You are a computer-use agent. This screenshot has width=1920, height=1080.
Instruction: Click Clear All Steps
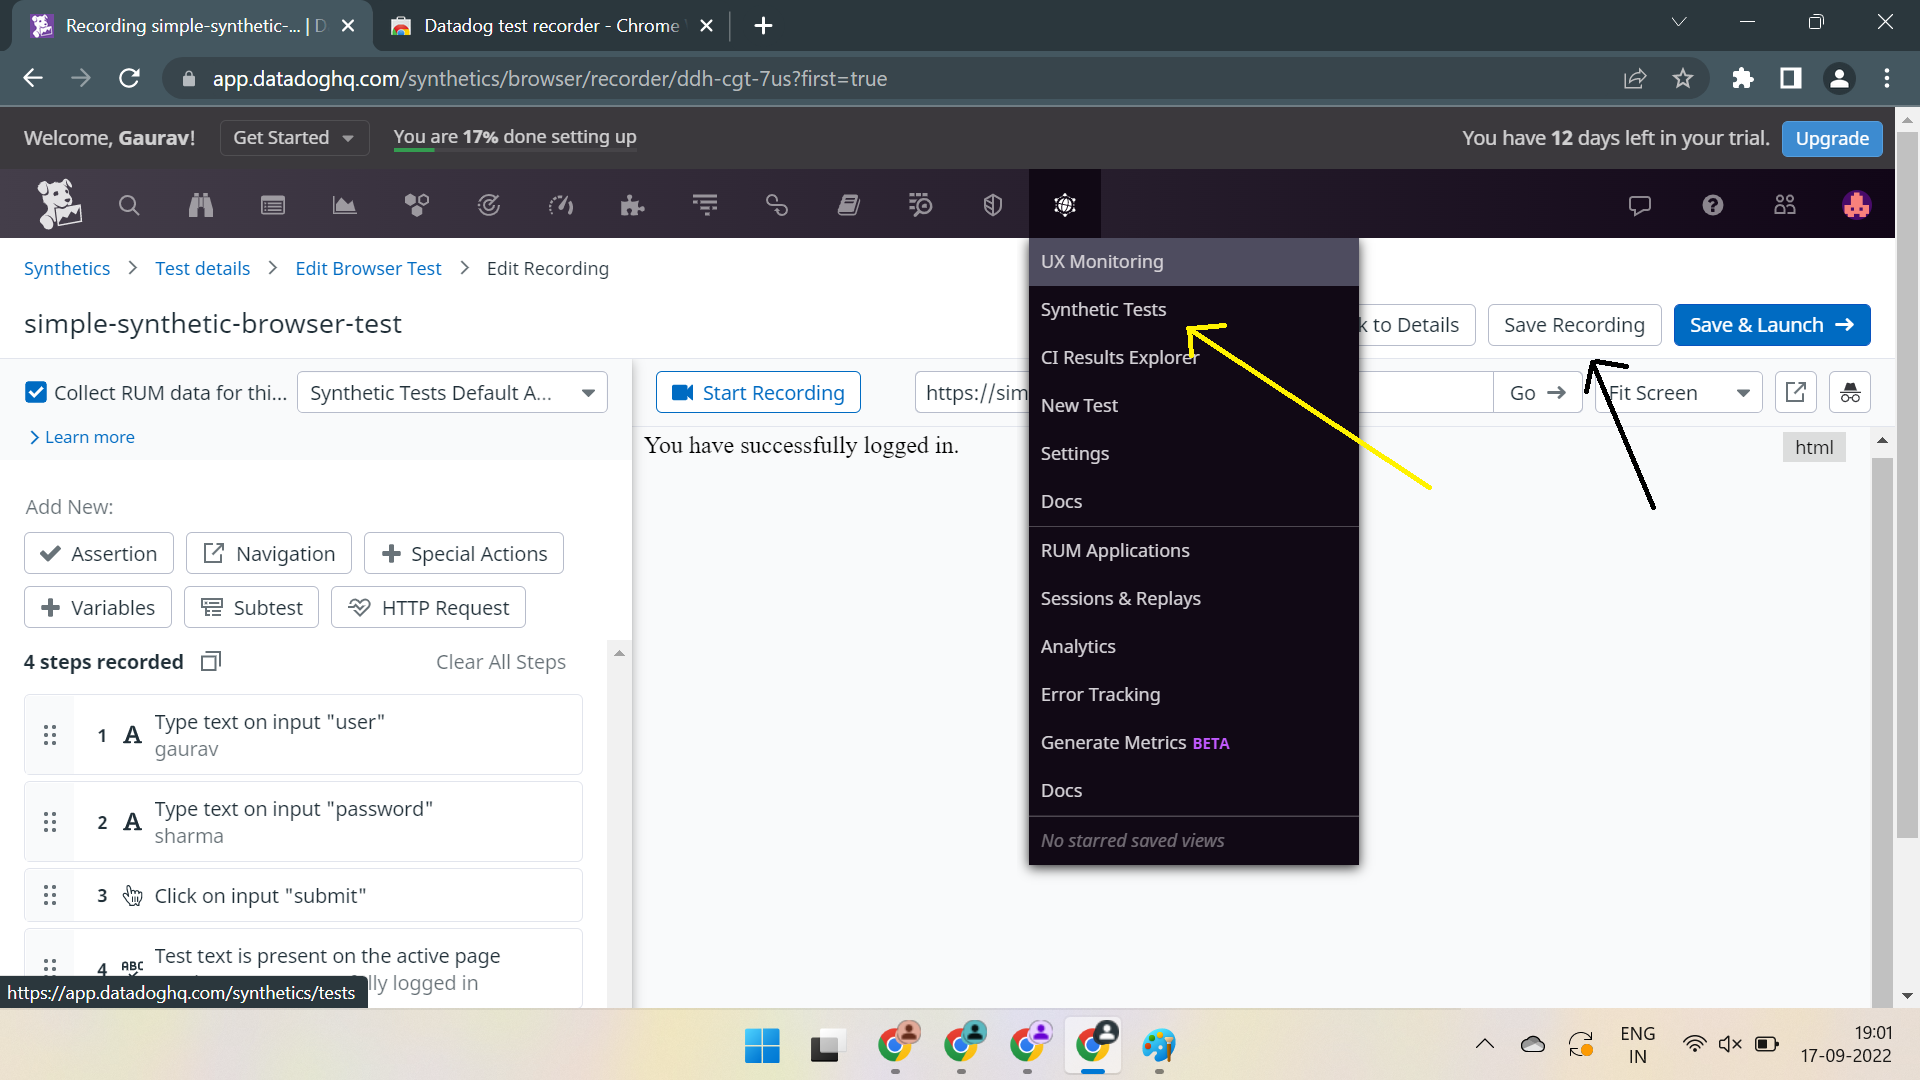501,662
